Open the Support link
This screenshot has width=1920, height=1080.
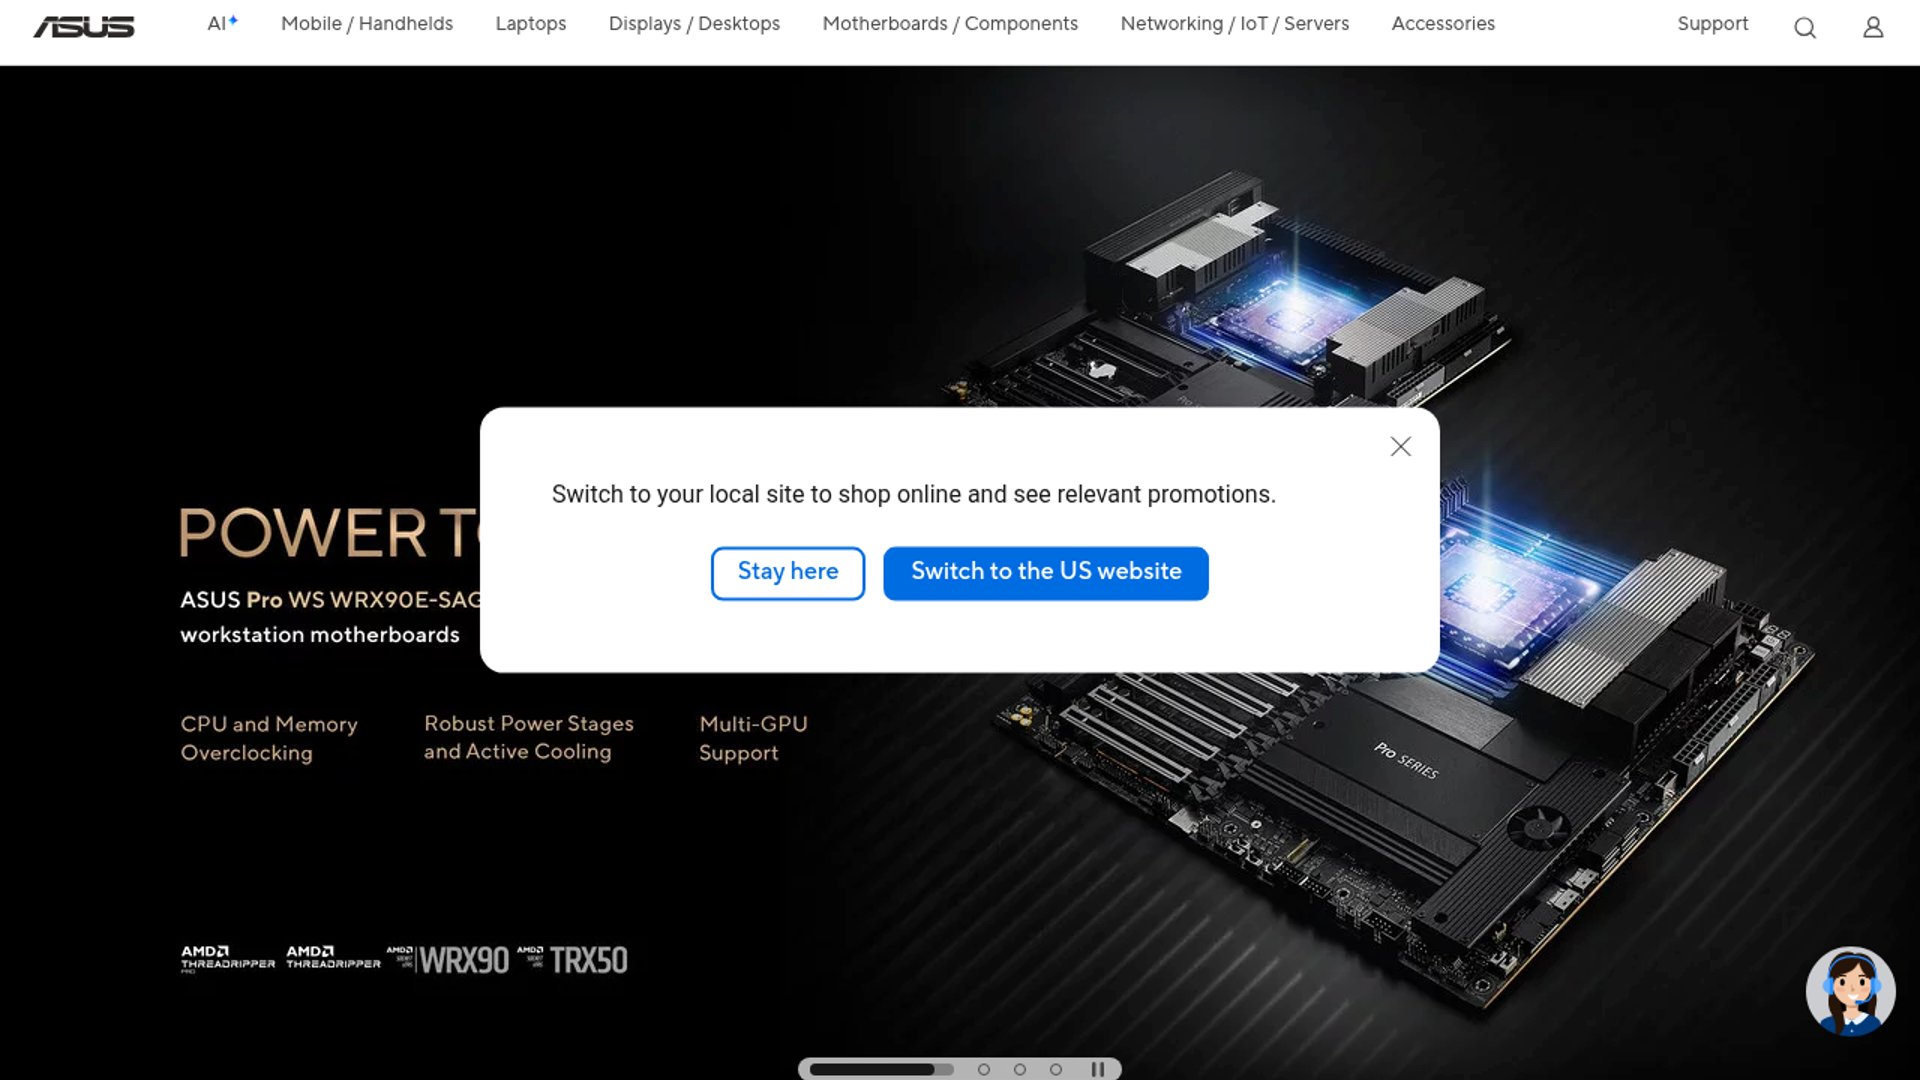coord(1713,23)
